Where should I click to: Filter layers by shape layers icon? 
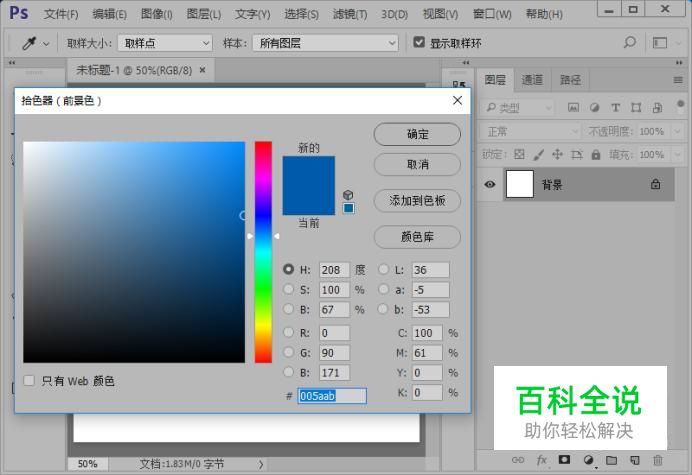click(x=636, y=108)
